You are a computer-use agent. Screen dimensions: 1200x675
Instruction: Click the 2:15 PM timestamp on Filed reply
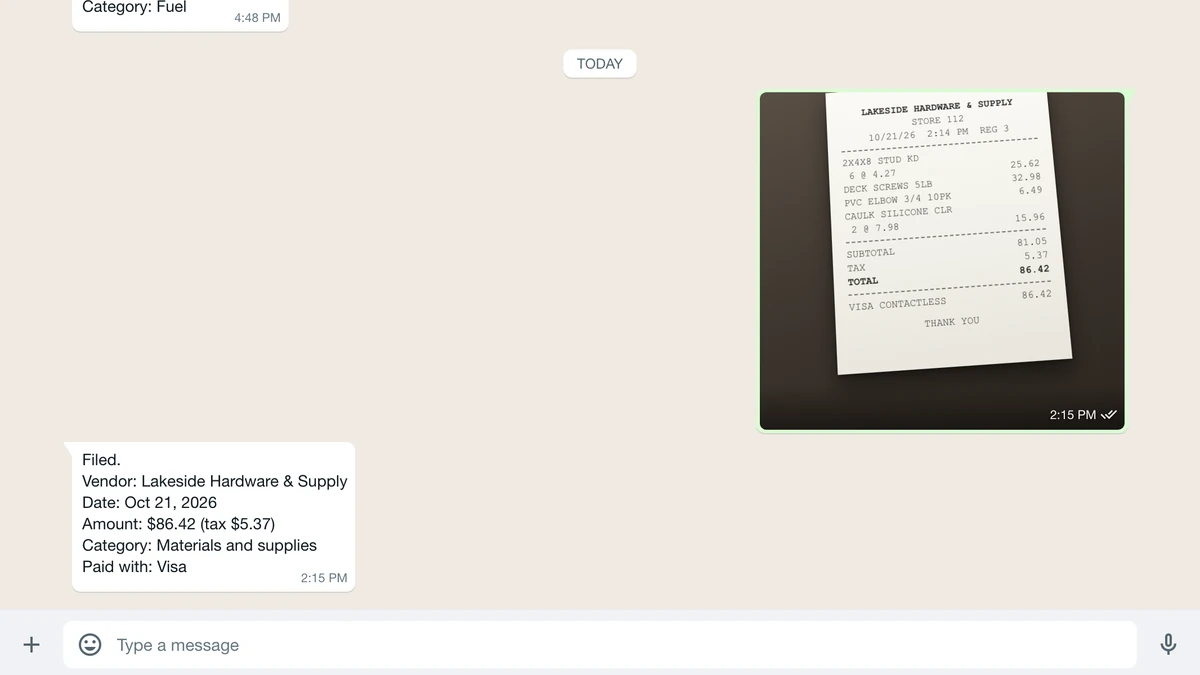click(x=324, y=578)
